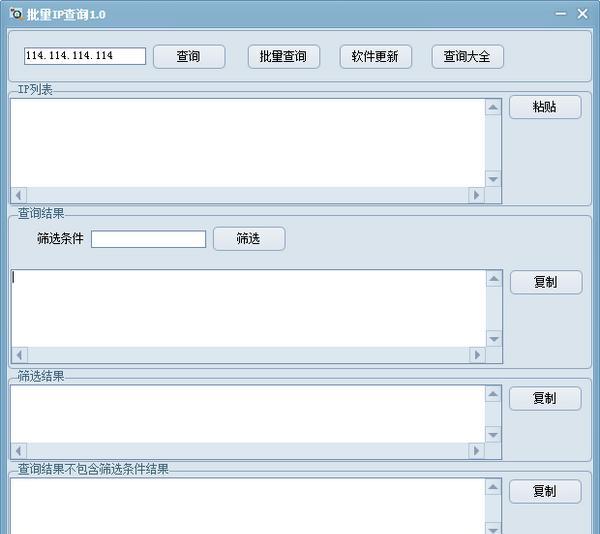Click inside the 查询结果 text area
This screenshot has height=534, width=600.
pos(249,309)
